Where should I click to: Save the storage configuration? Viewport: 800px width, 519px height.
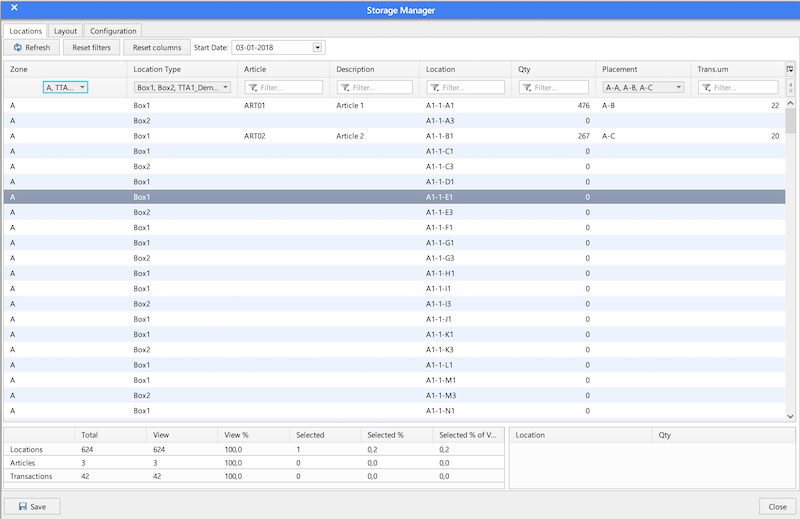click(32, 506)
